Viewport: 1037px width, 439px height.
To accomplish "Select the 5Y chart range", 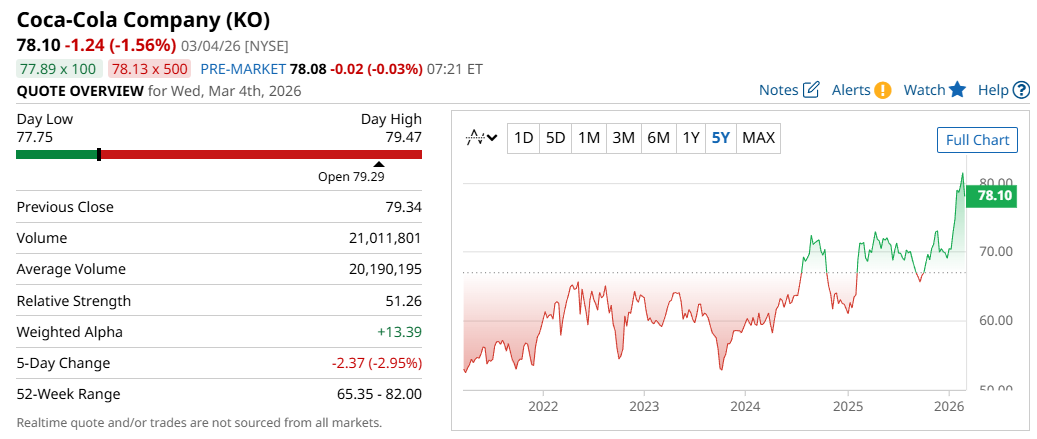I will 720,138.
